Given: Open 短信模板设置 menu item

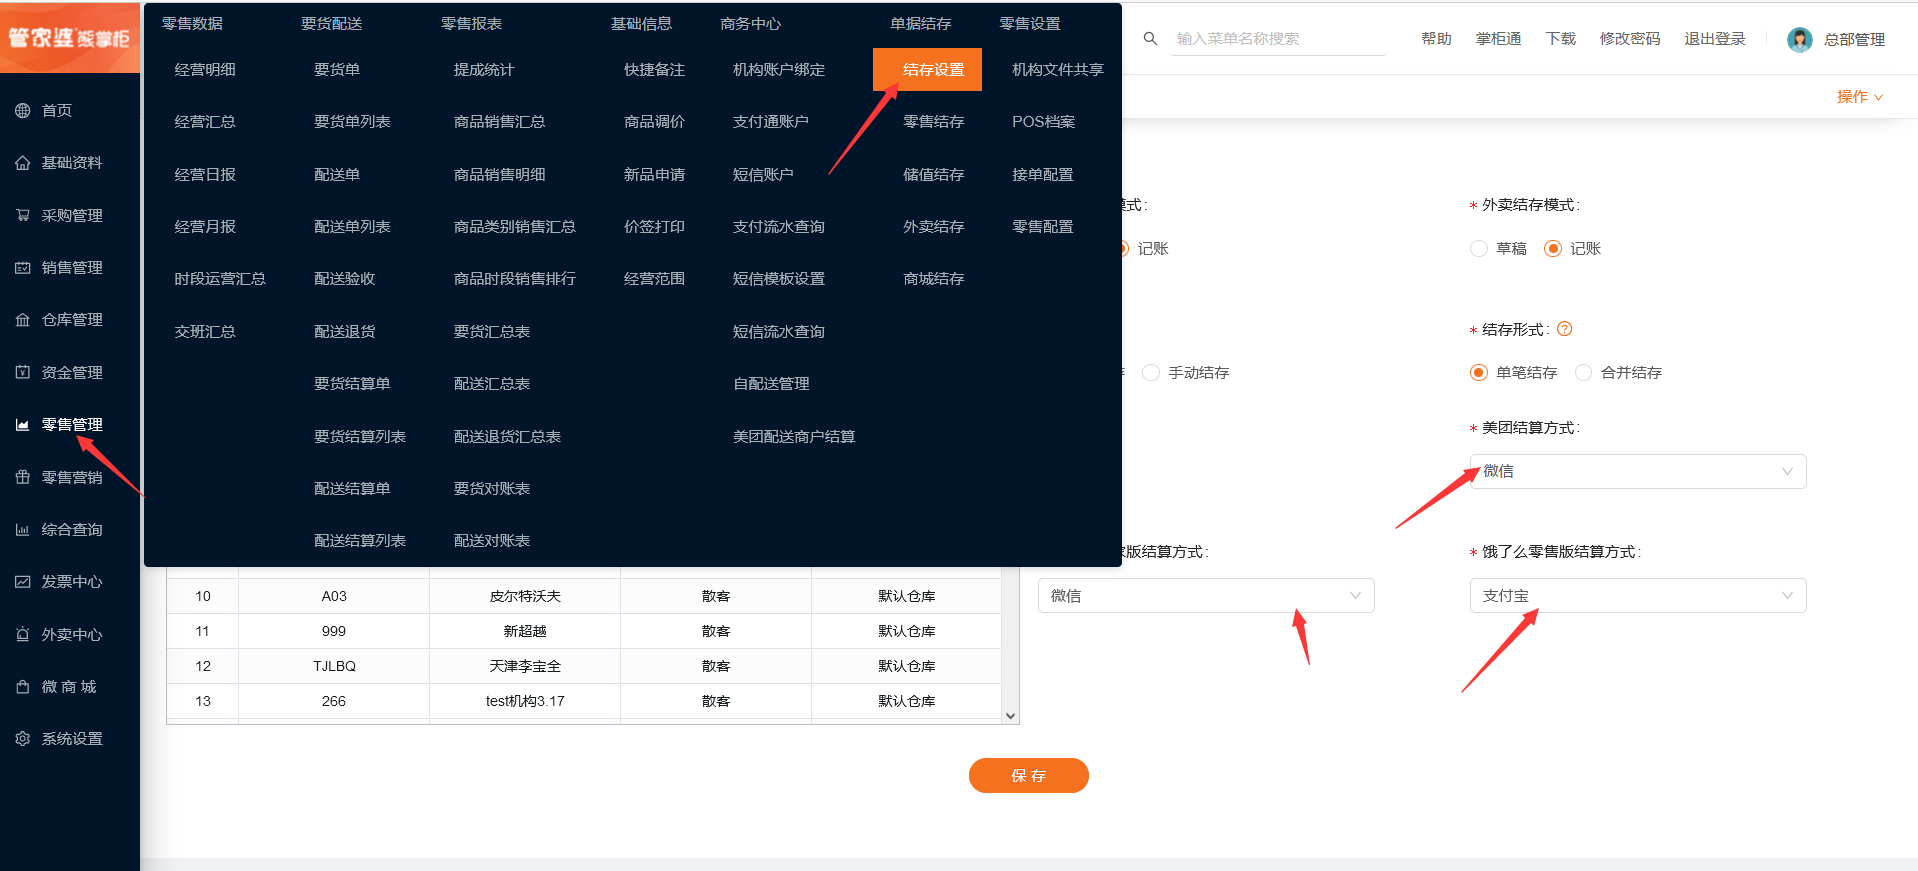Looking at the screenshot, I should coord(779,279).
